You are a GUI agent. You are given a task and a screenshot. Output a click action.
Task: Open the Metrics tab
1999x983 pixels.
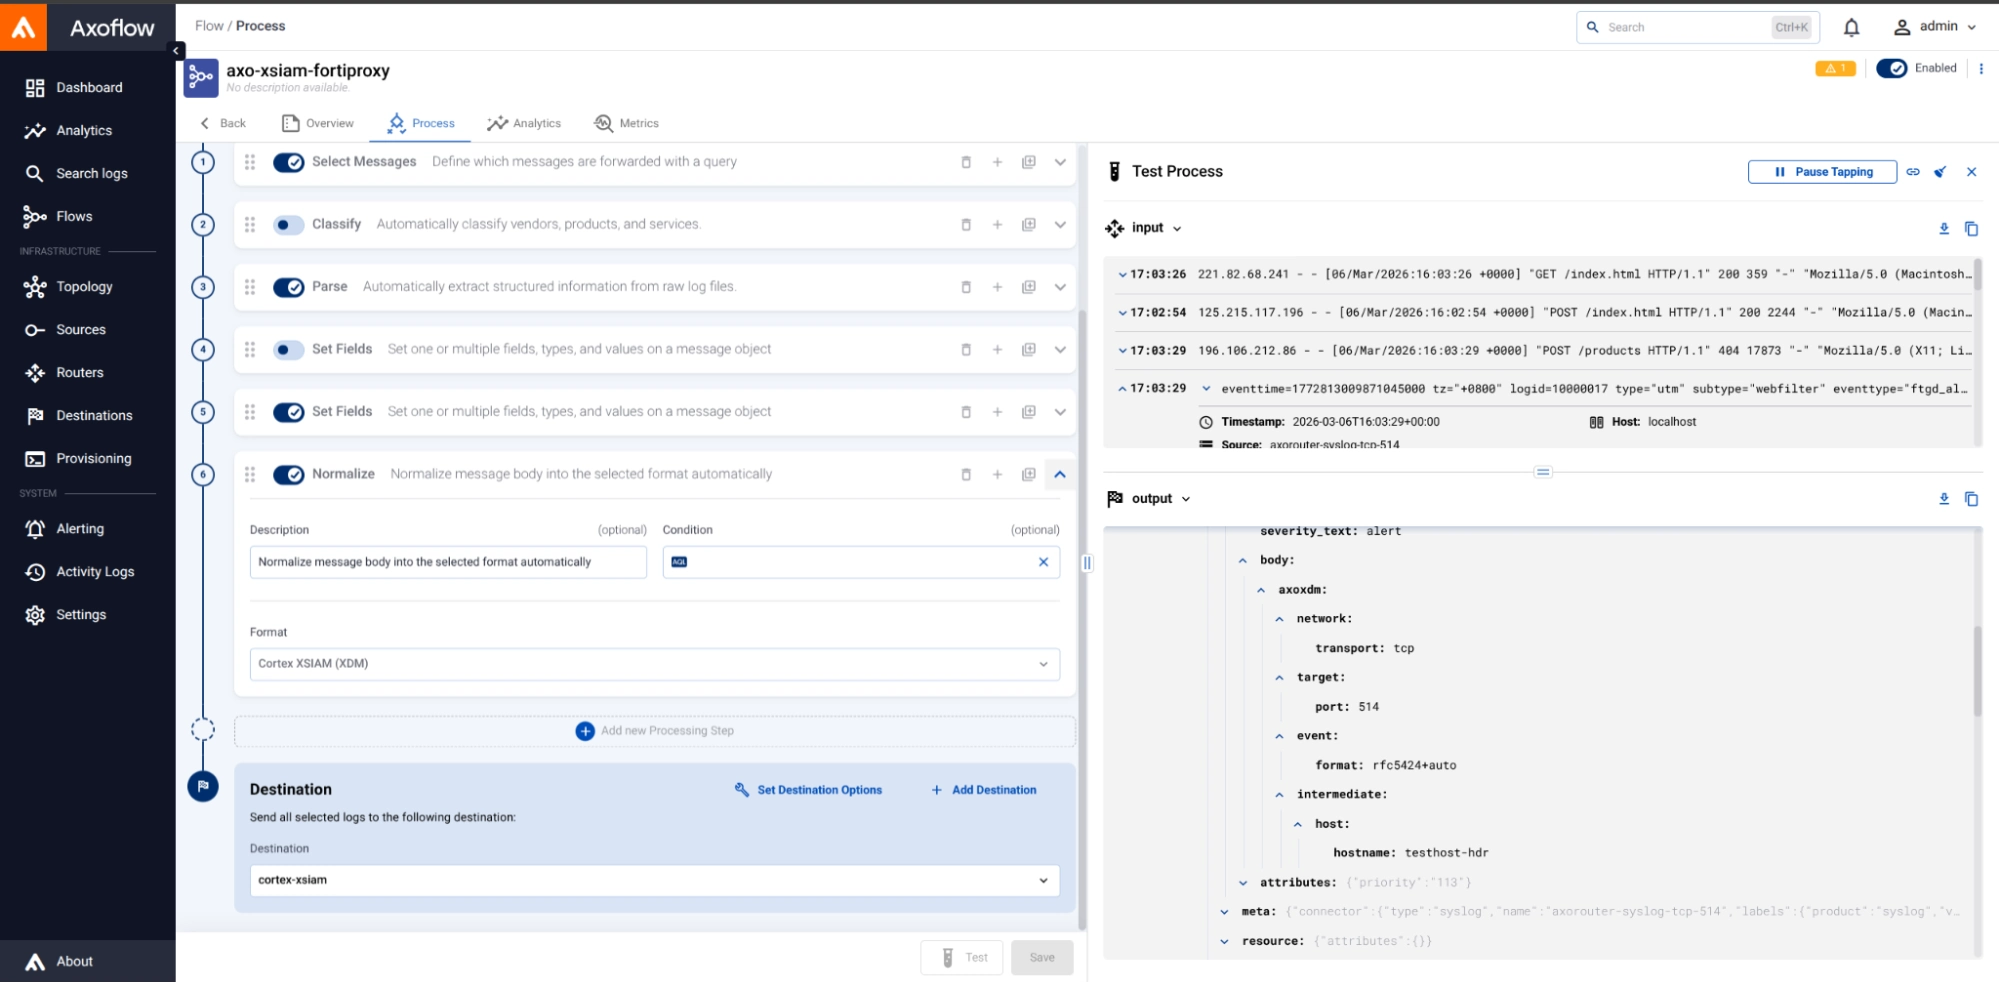627,123
